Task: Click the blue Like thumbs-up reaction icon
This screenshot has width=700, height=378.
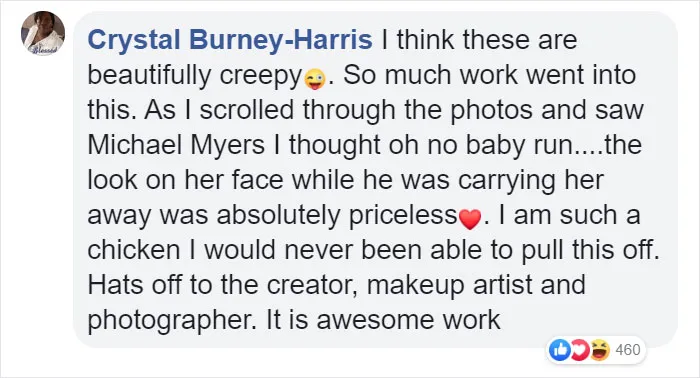Action: click(x=560, y=350)
